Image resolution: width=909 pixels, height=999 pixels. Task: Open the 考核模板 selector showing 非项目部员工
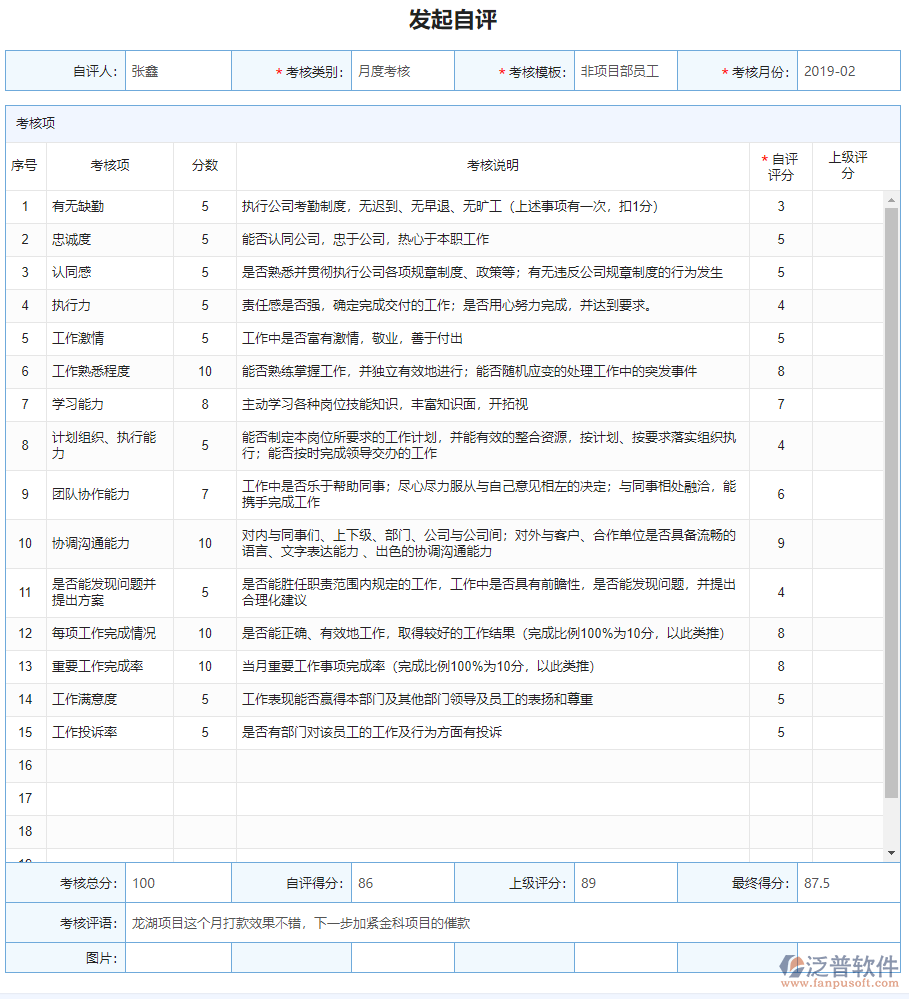625,69
